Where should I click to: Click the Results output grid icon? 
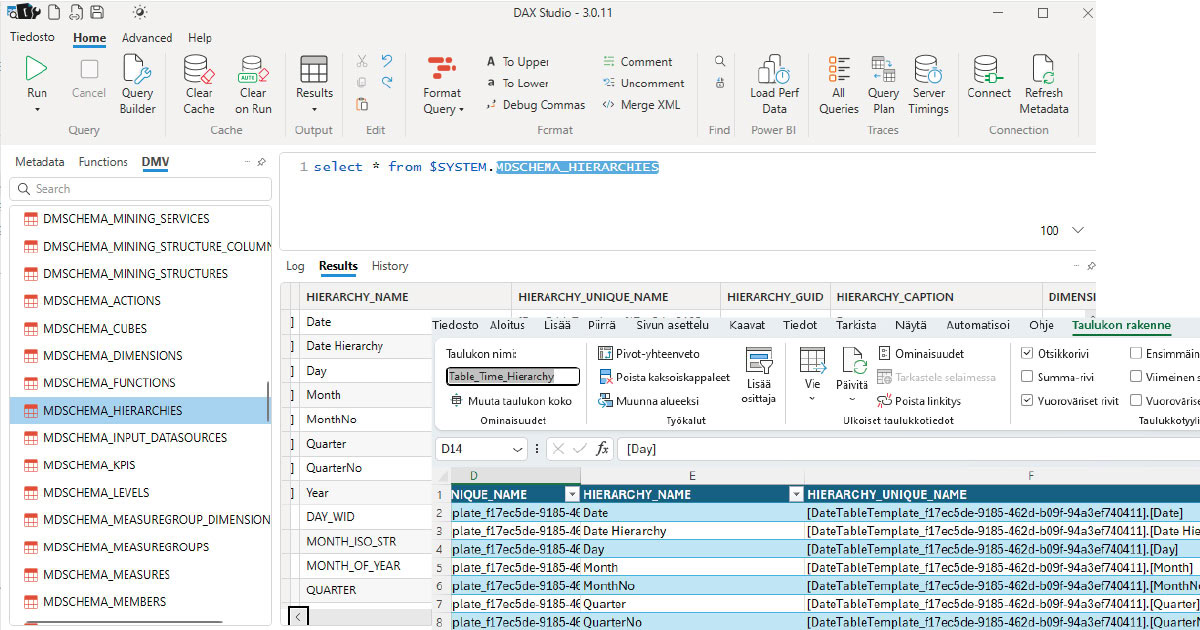(x=314, y=68)
